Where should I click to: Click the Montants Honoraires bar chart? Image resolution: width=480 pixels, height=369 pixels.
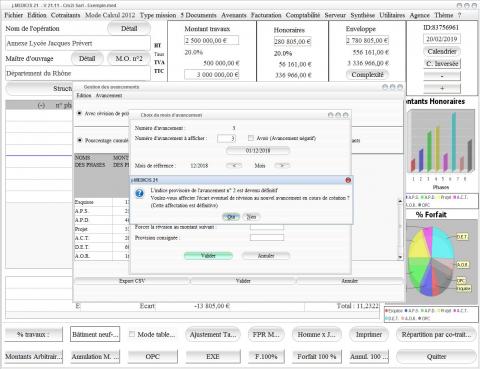tap(441, 142)
